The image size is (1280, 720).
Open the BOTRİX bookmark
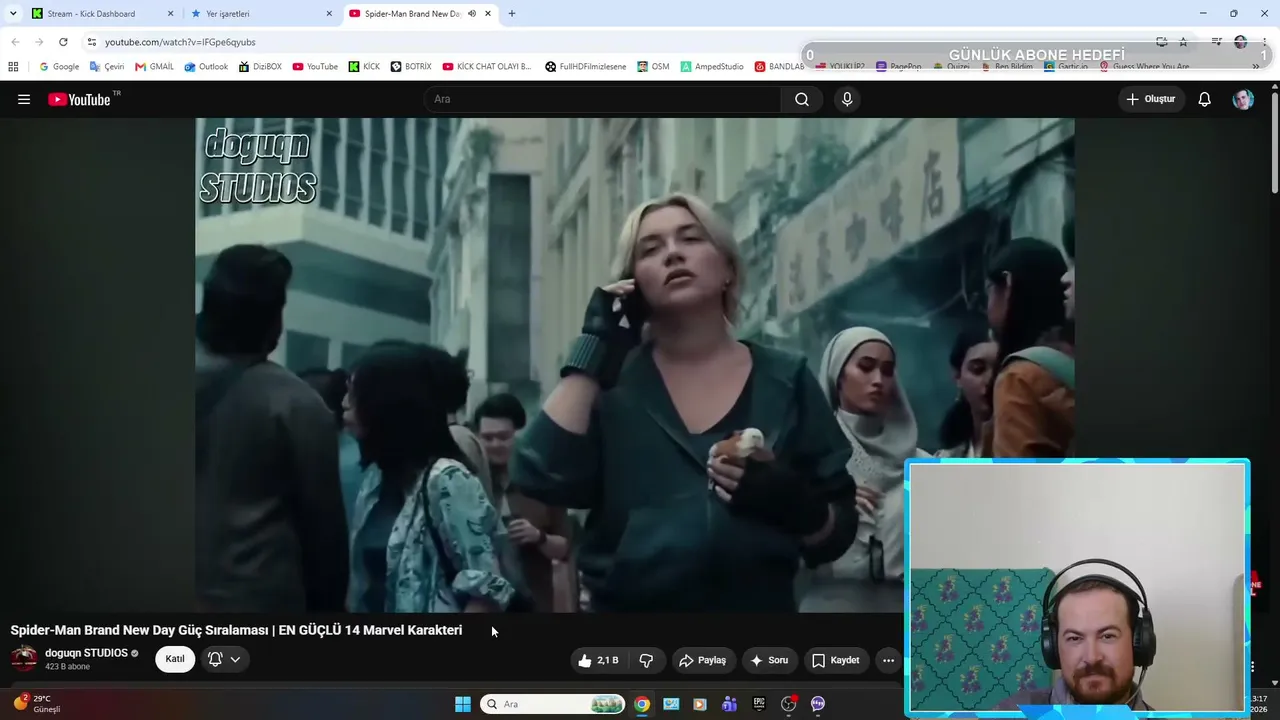click(x=411, y=67)
